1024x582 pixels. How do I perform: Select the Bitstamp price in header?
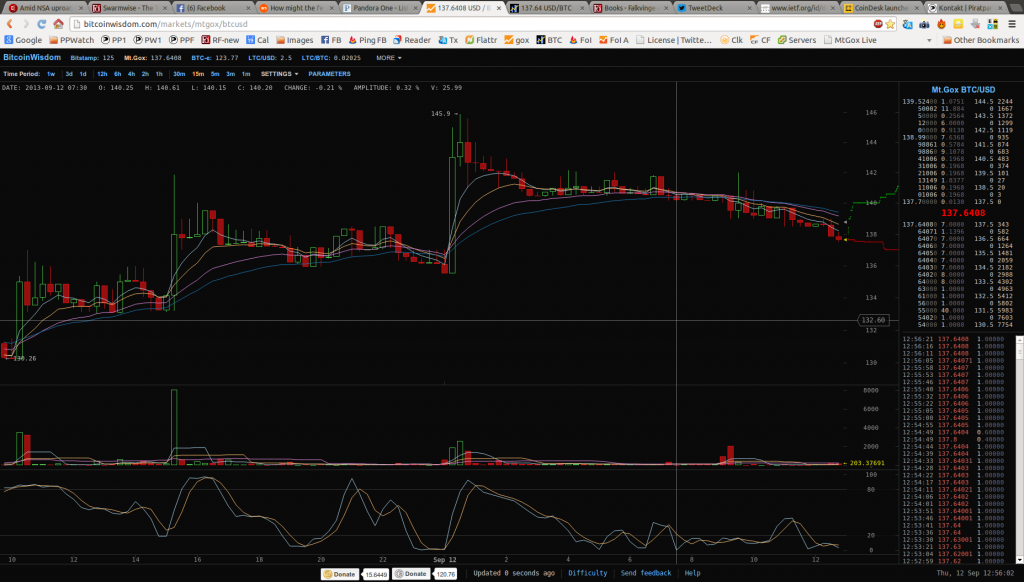pyautogui.click(x=92, y=58)
